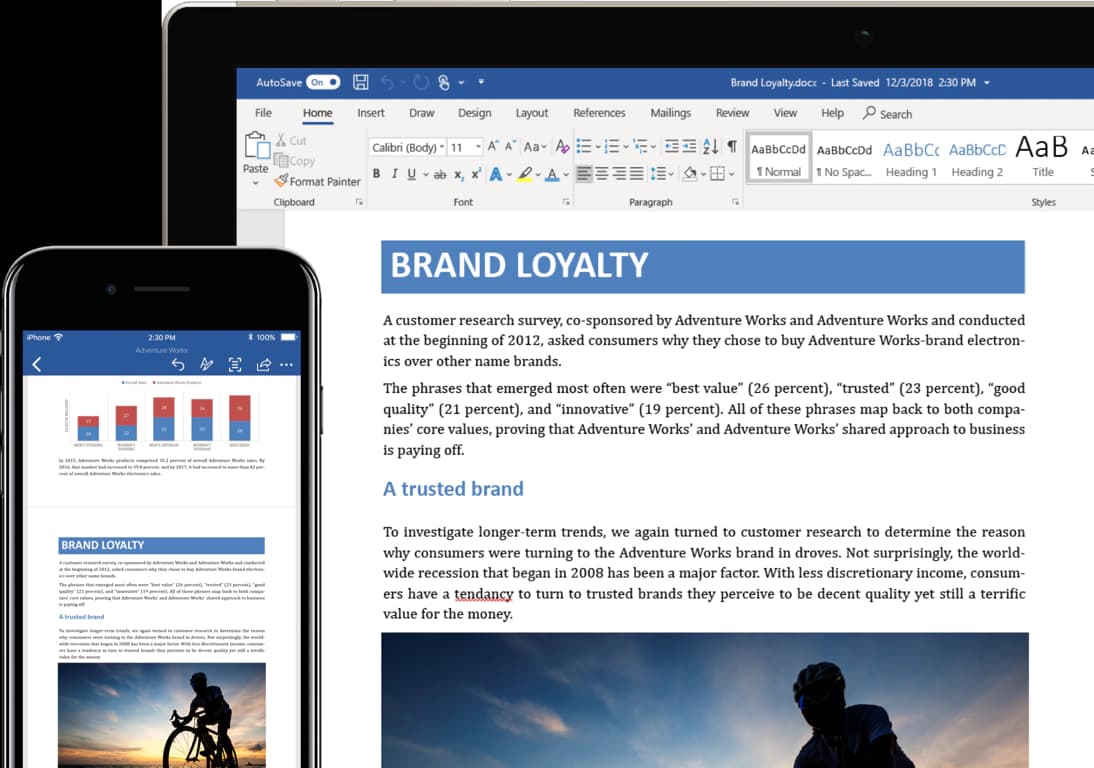Click the Search box in the ribbon
This screenshot has width=1094, height=768.
point(888,114)
